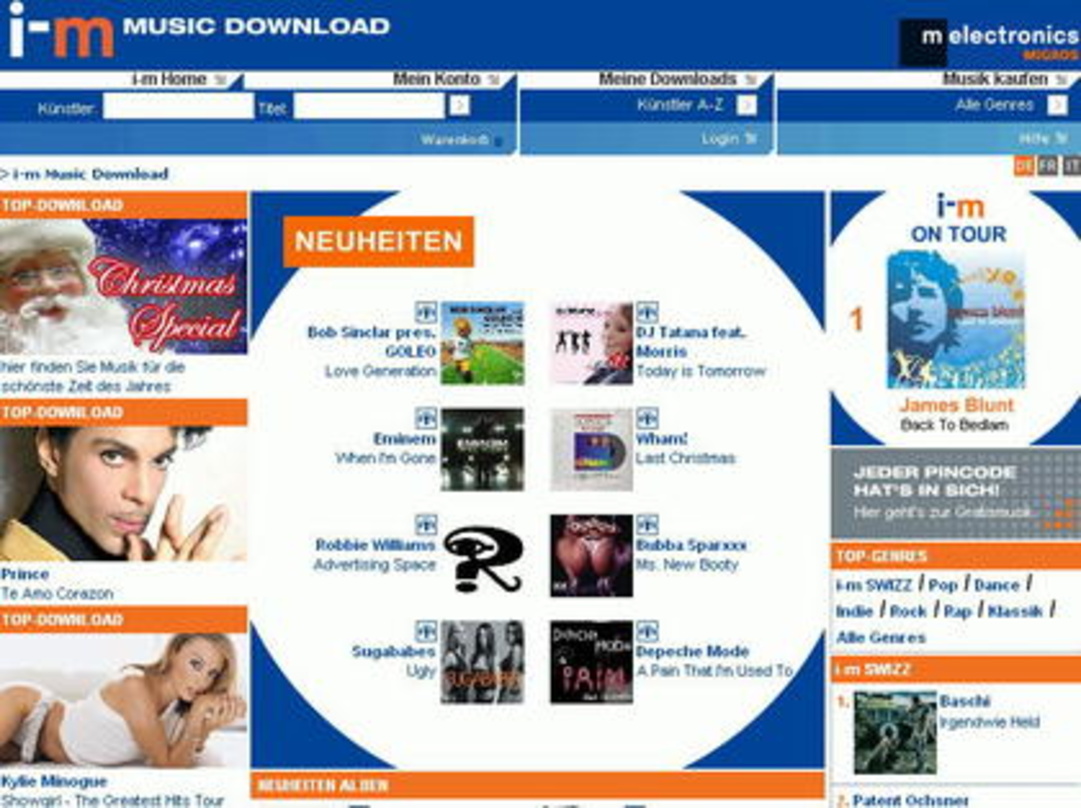Focus the Künstler search field

click(179, 107)
